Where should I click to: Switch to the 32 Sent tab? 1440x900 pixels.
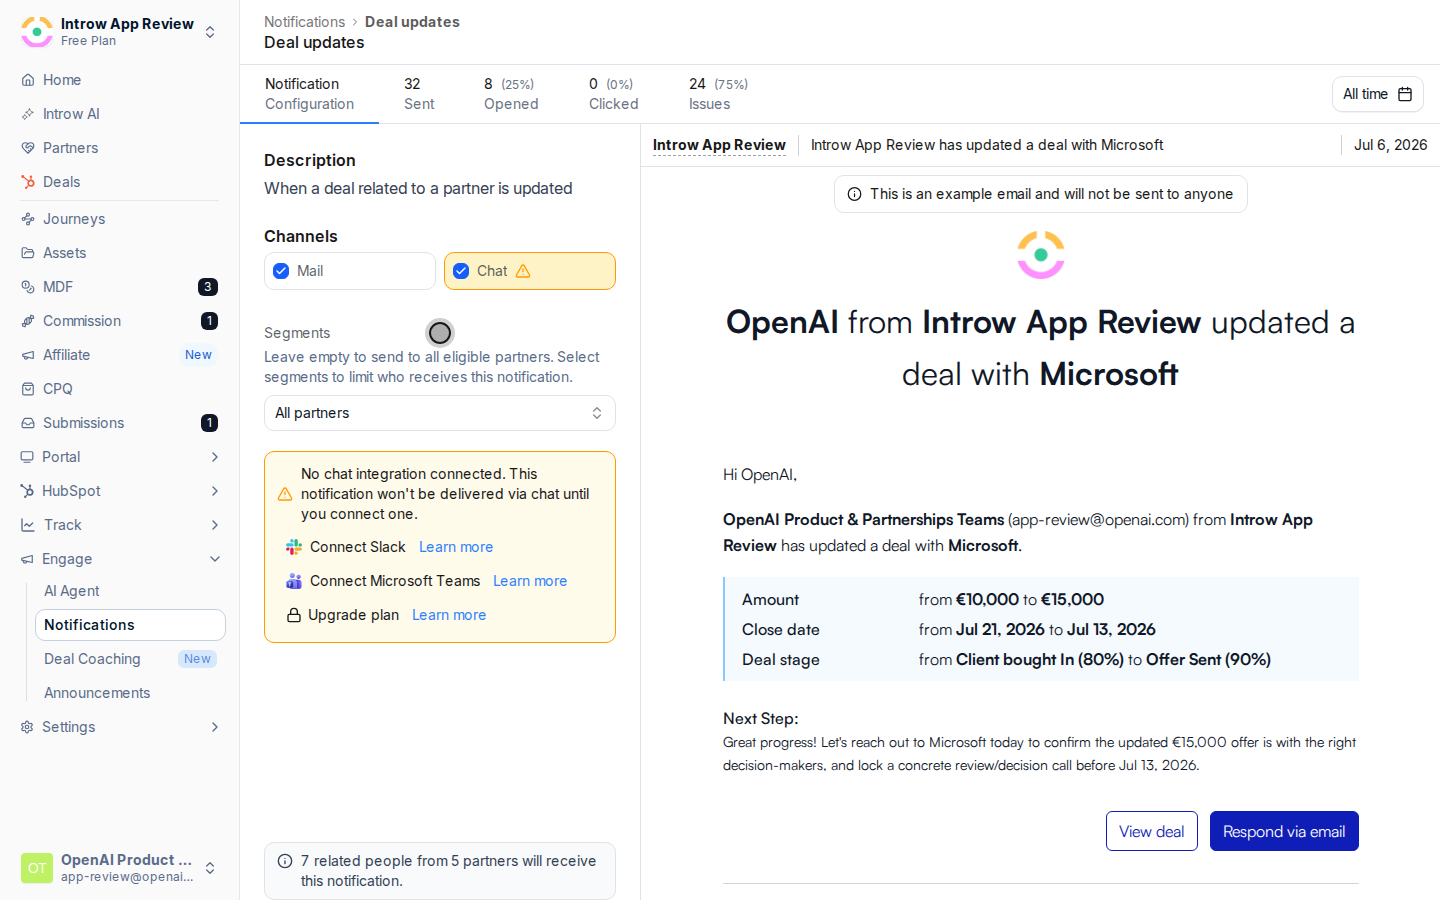pyautogui.click(x=419, y=94)
